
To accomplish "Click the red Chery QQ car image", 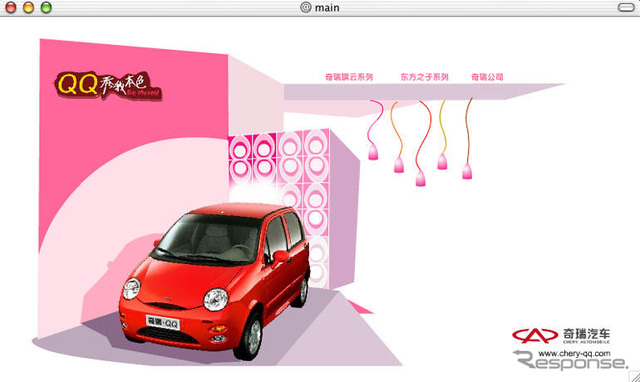I will 215,282.
